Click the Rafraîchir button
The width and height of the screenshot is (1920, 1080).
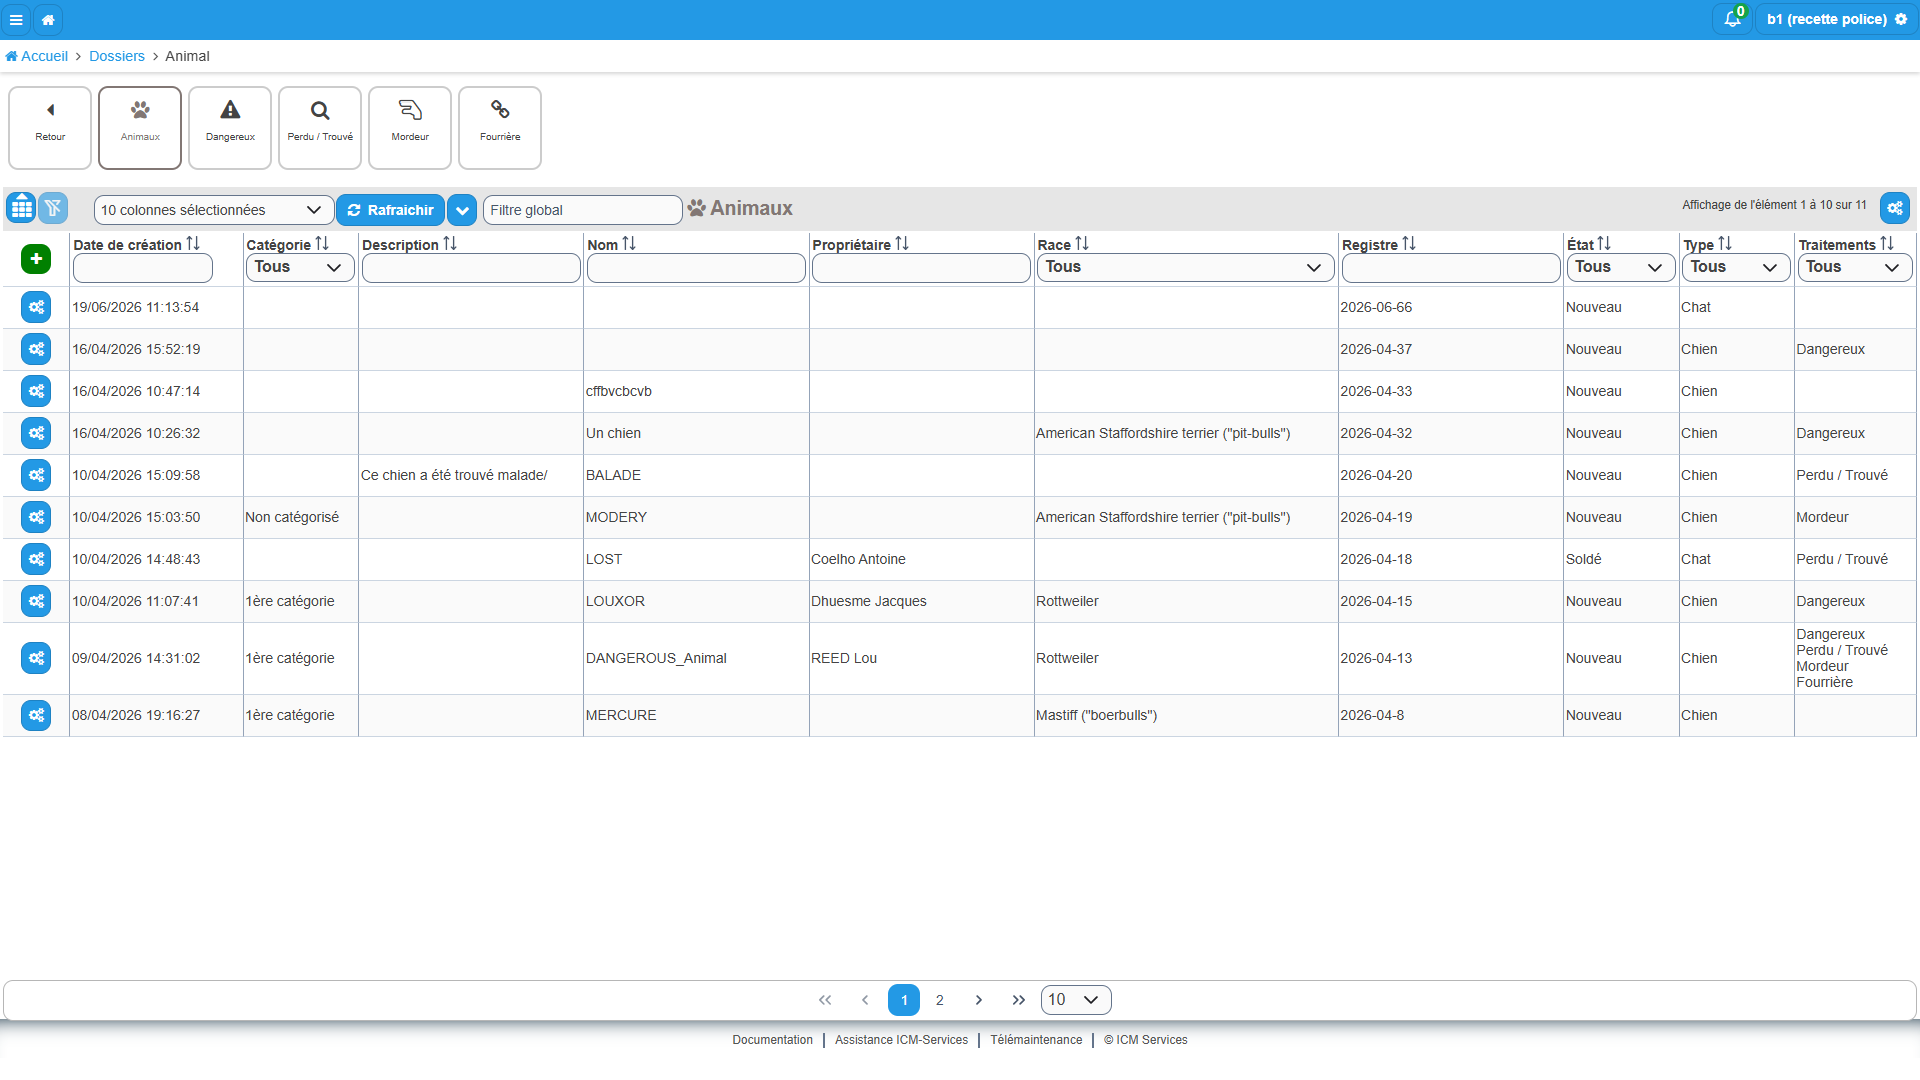(x=390, y=210)
